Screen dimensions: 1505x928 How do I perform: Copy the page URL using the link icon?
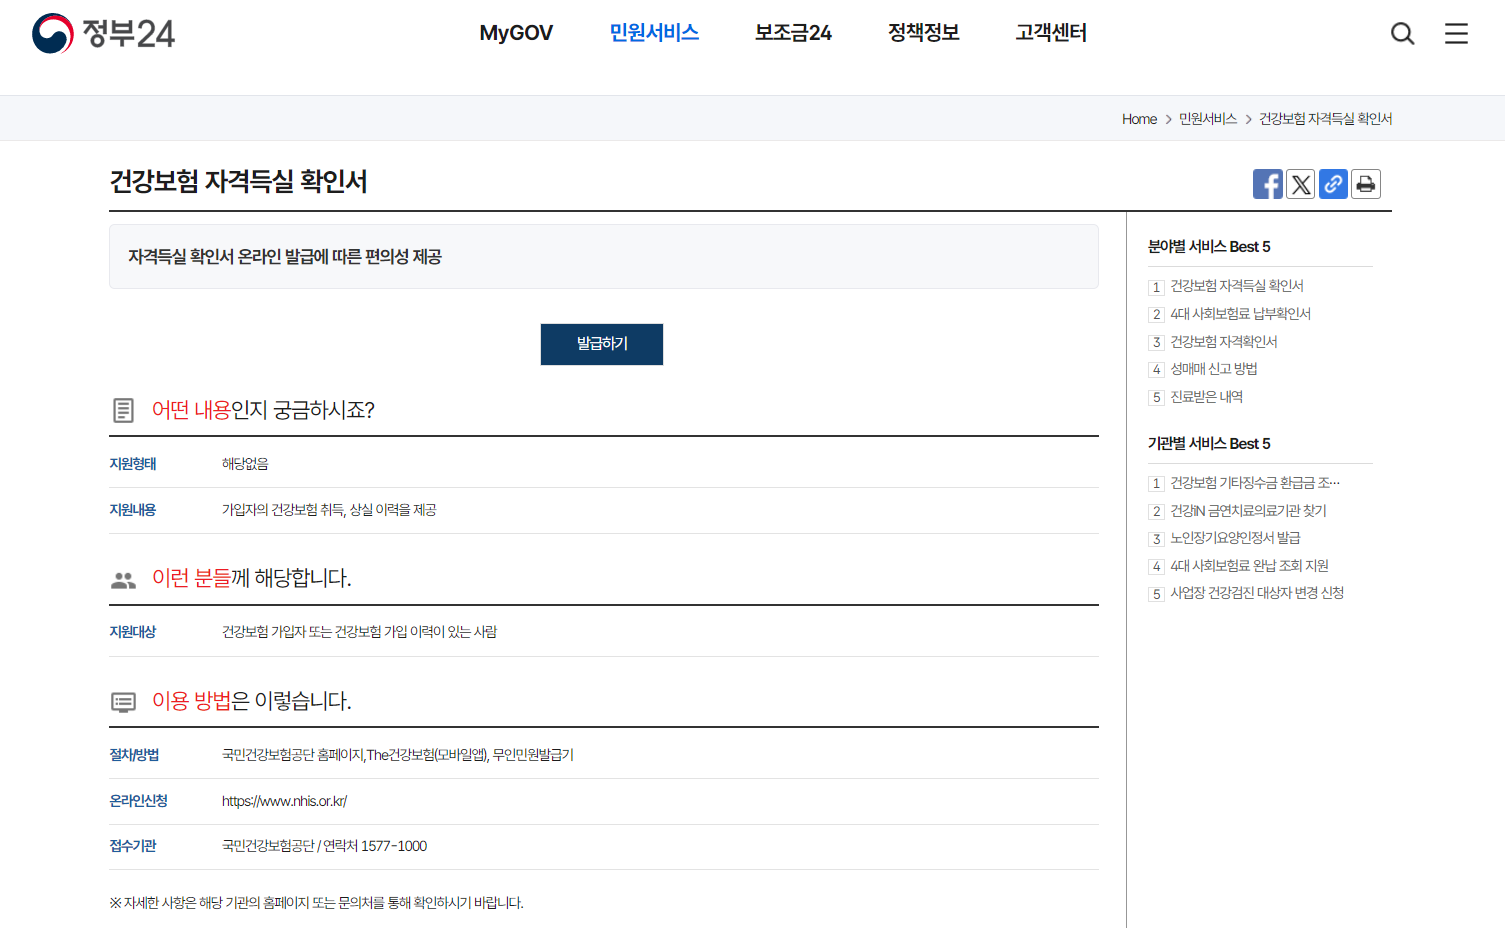1333,184
